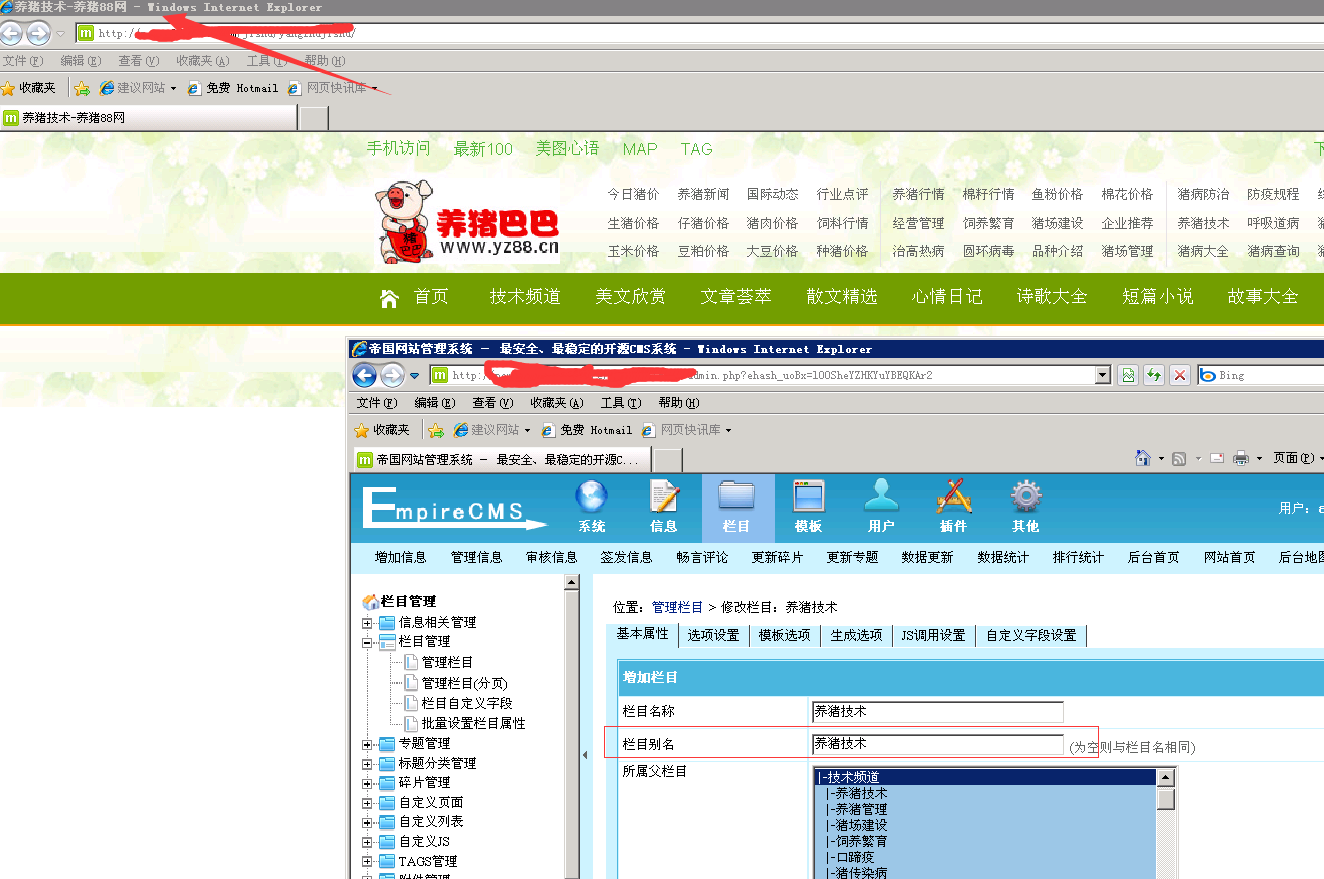The image size is (1324, 879).
Task: Open the 工具 menu in CMS browser window
Action: tap(620, 403)
